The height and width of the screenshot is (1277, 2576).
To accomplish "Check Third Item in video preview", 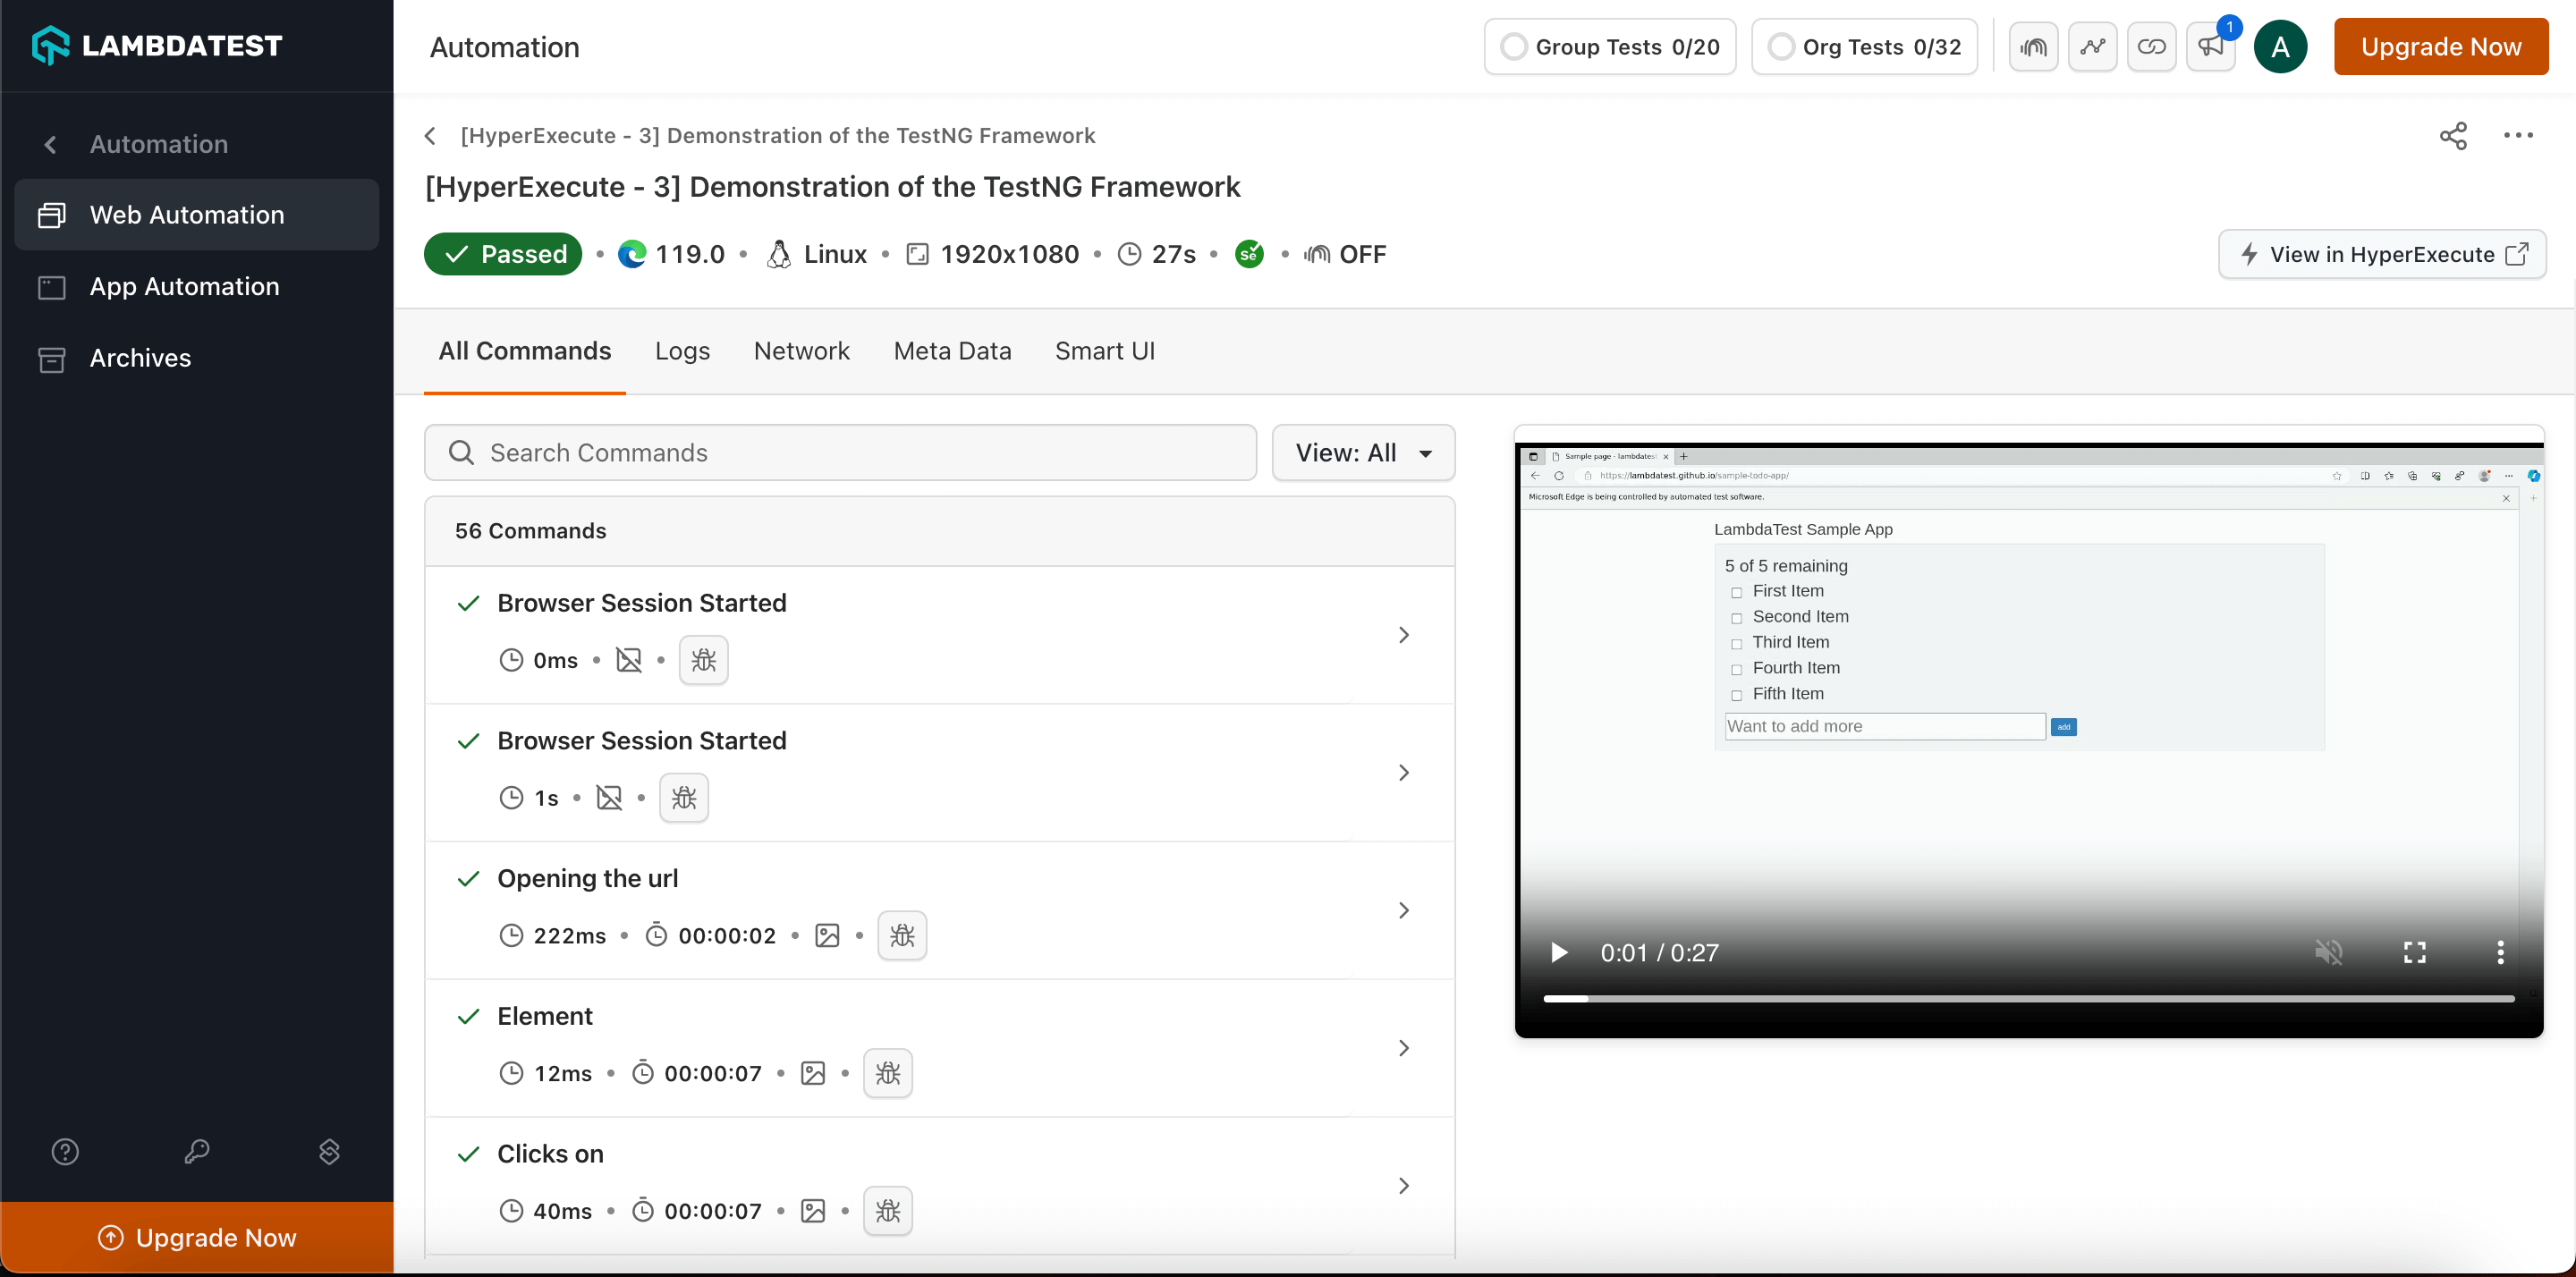I will click(x=1737, y=644).
